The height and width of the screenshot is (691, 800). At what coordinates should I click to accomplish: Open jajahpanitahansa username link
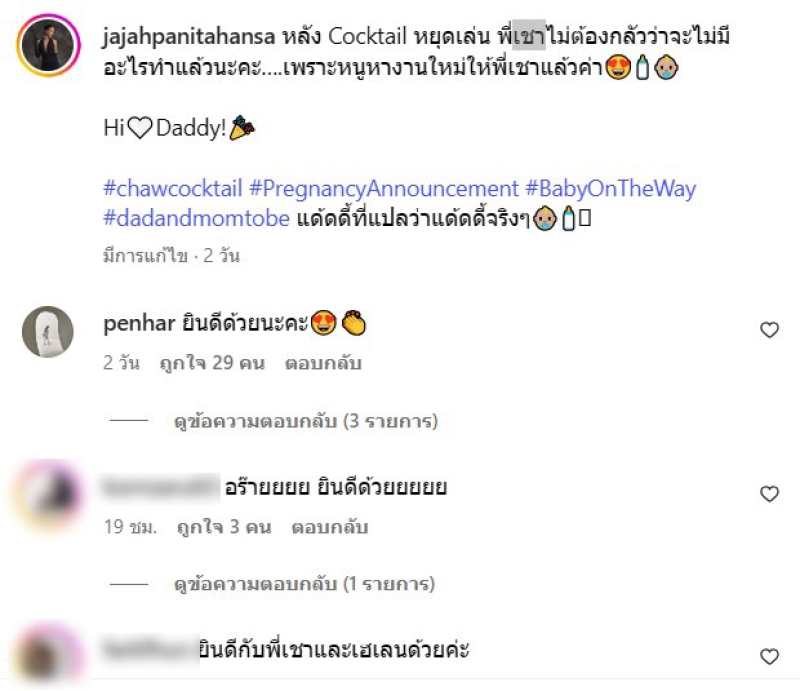(189, 37)
